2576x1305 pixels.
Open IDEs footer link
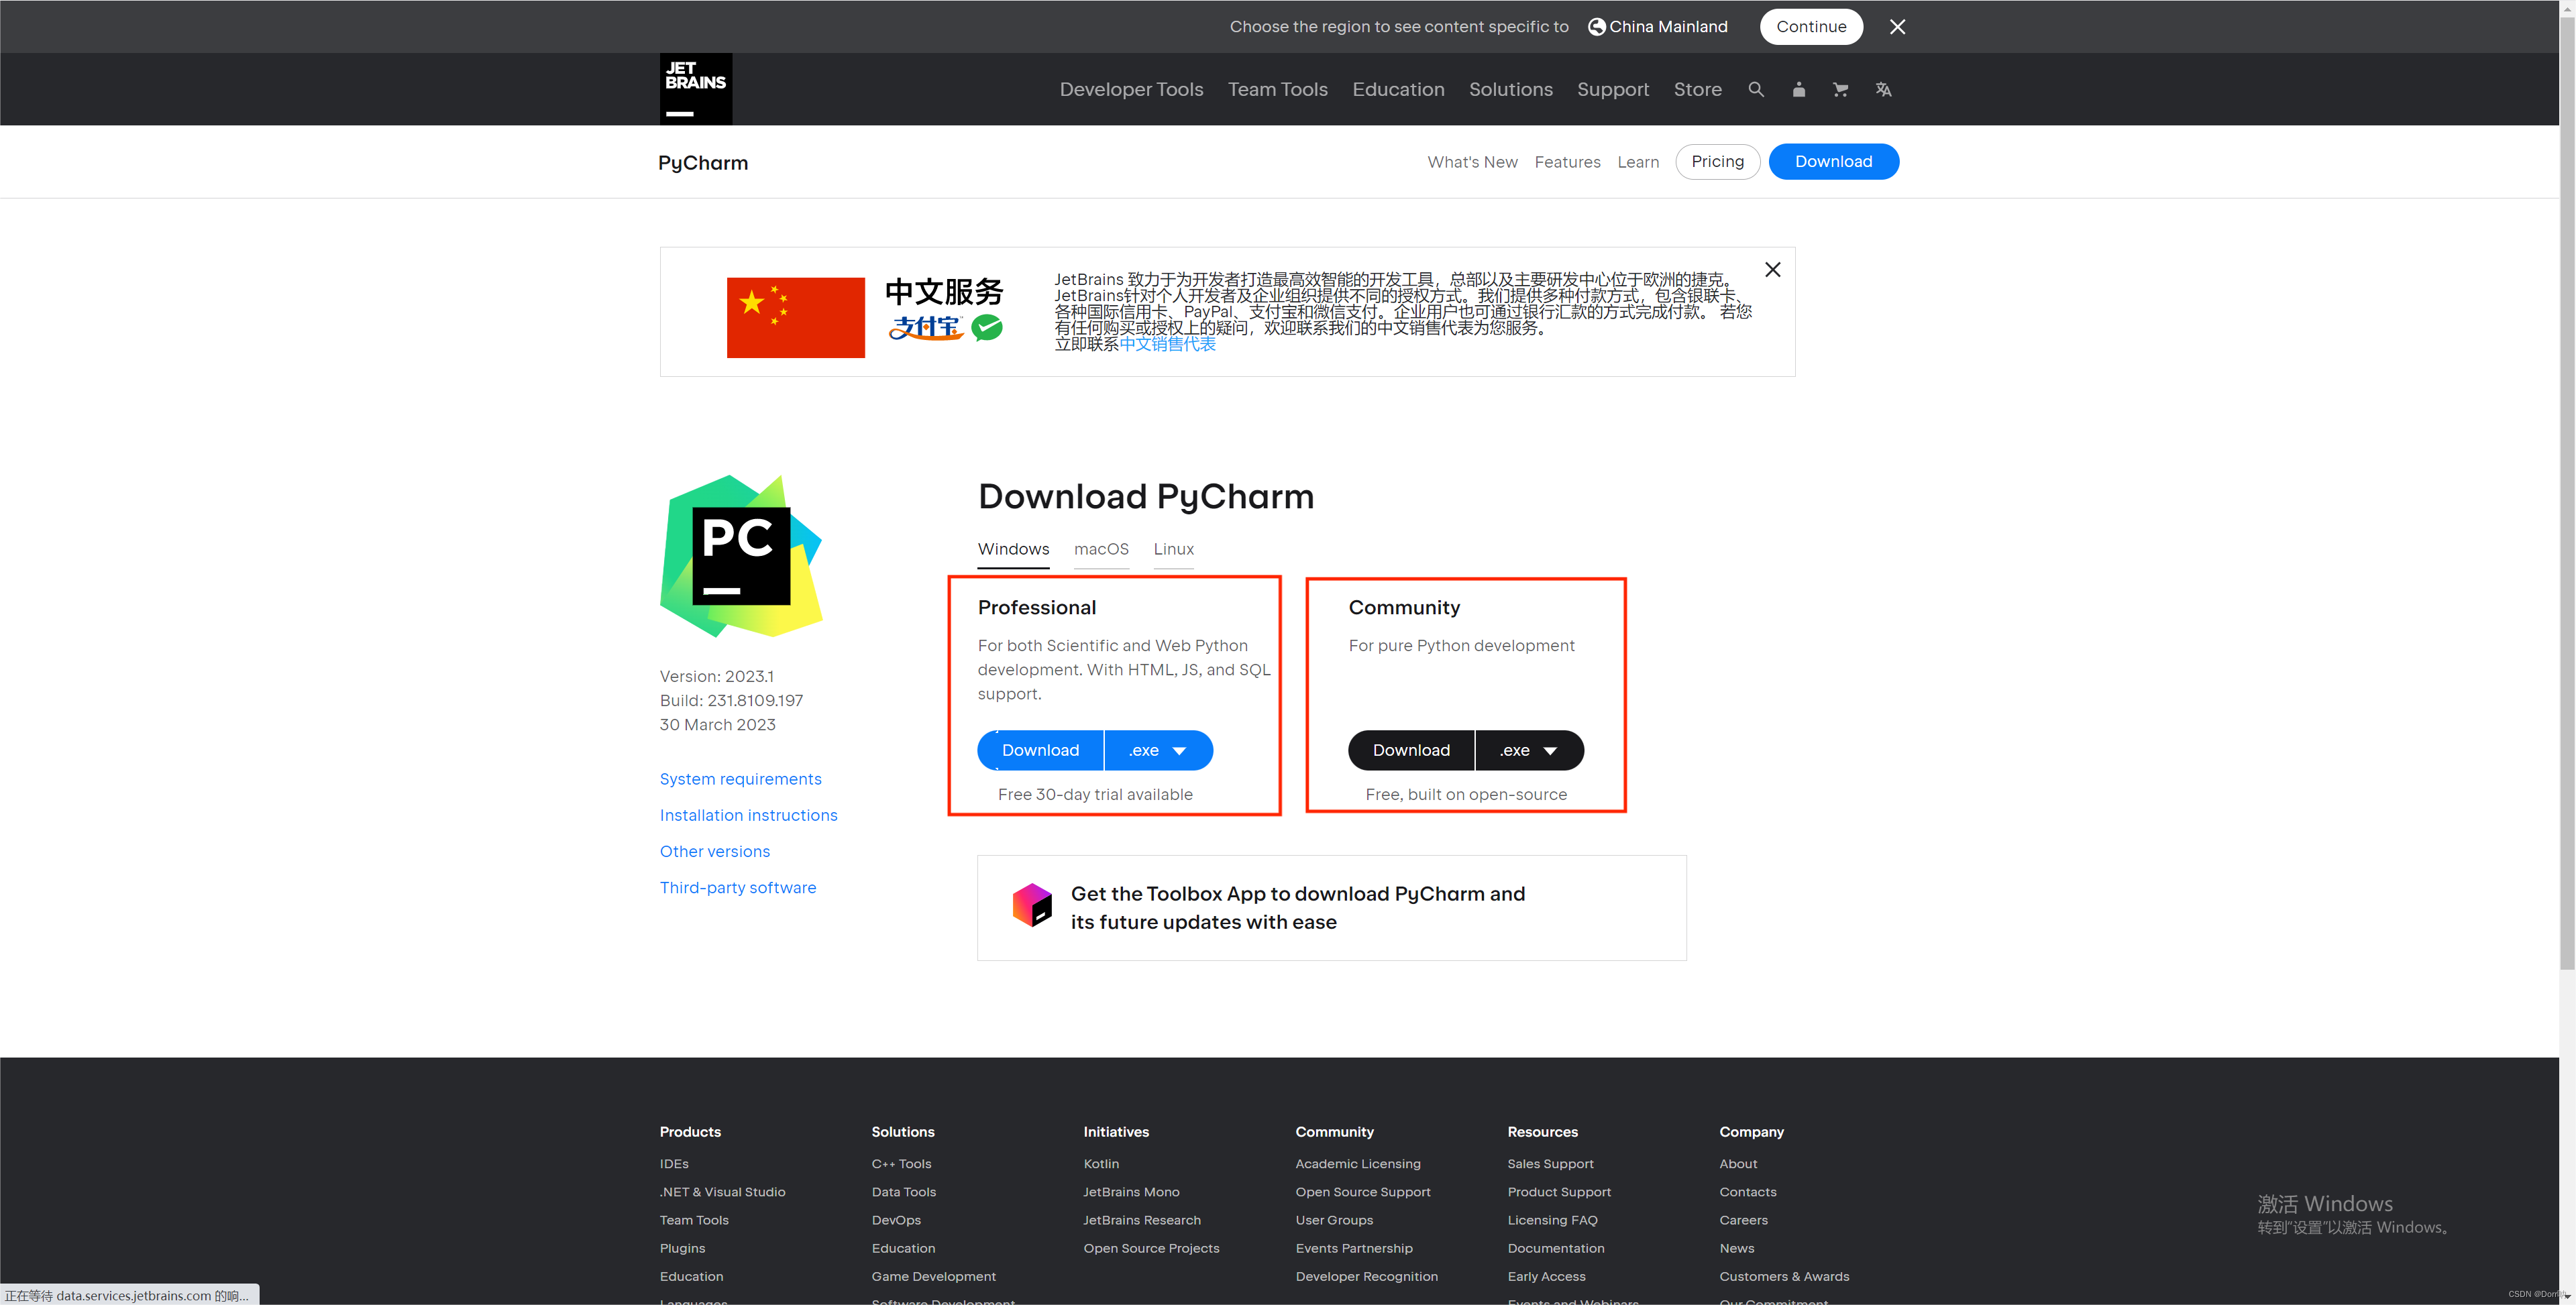pyautogui.click(x=674, y=1164)
